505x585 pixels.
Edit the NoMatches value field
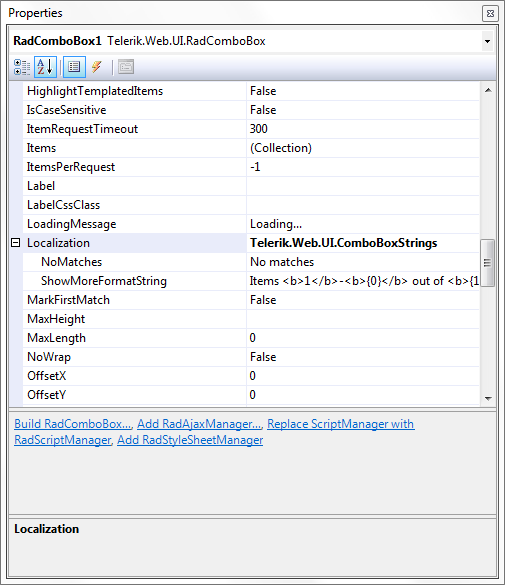click(363, 262)
